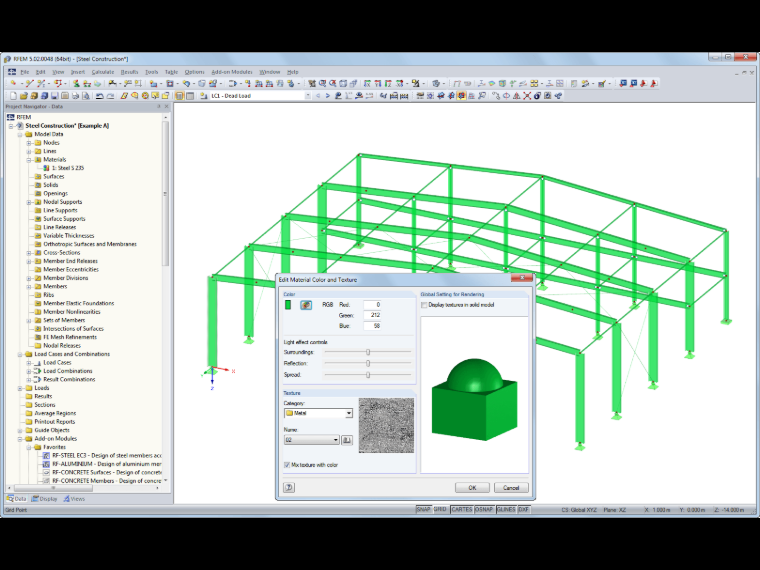Open the File menu
760x570 pixels.
[x=25, y=72]
